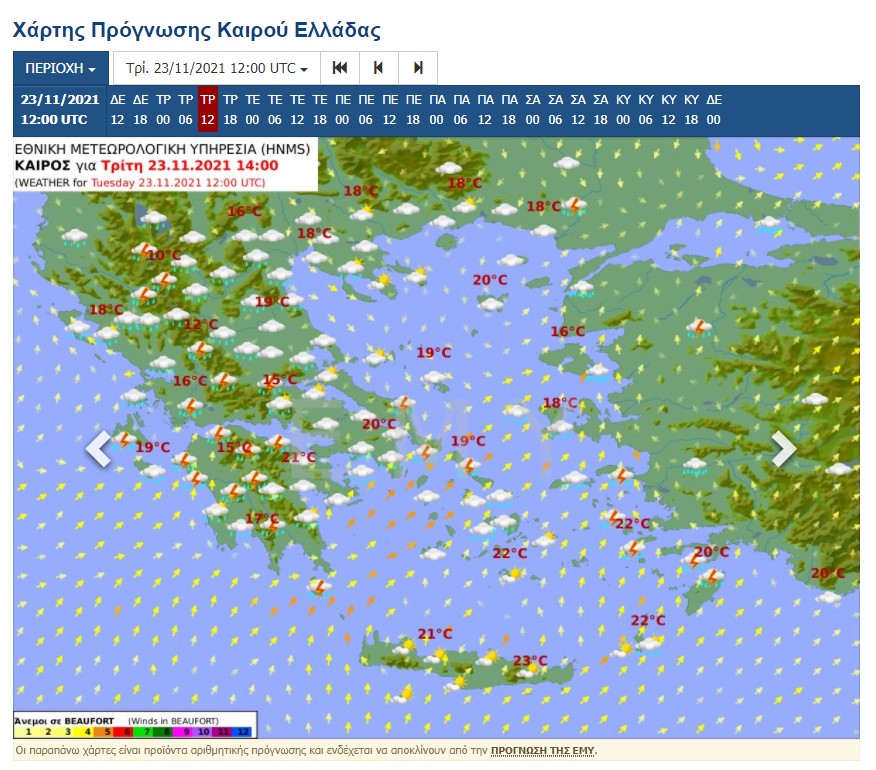Select timeline slot ΤΡ 18
Viewport: 876px width, 770px height.
pos(230,110)
